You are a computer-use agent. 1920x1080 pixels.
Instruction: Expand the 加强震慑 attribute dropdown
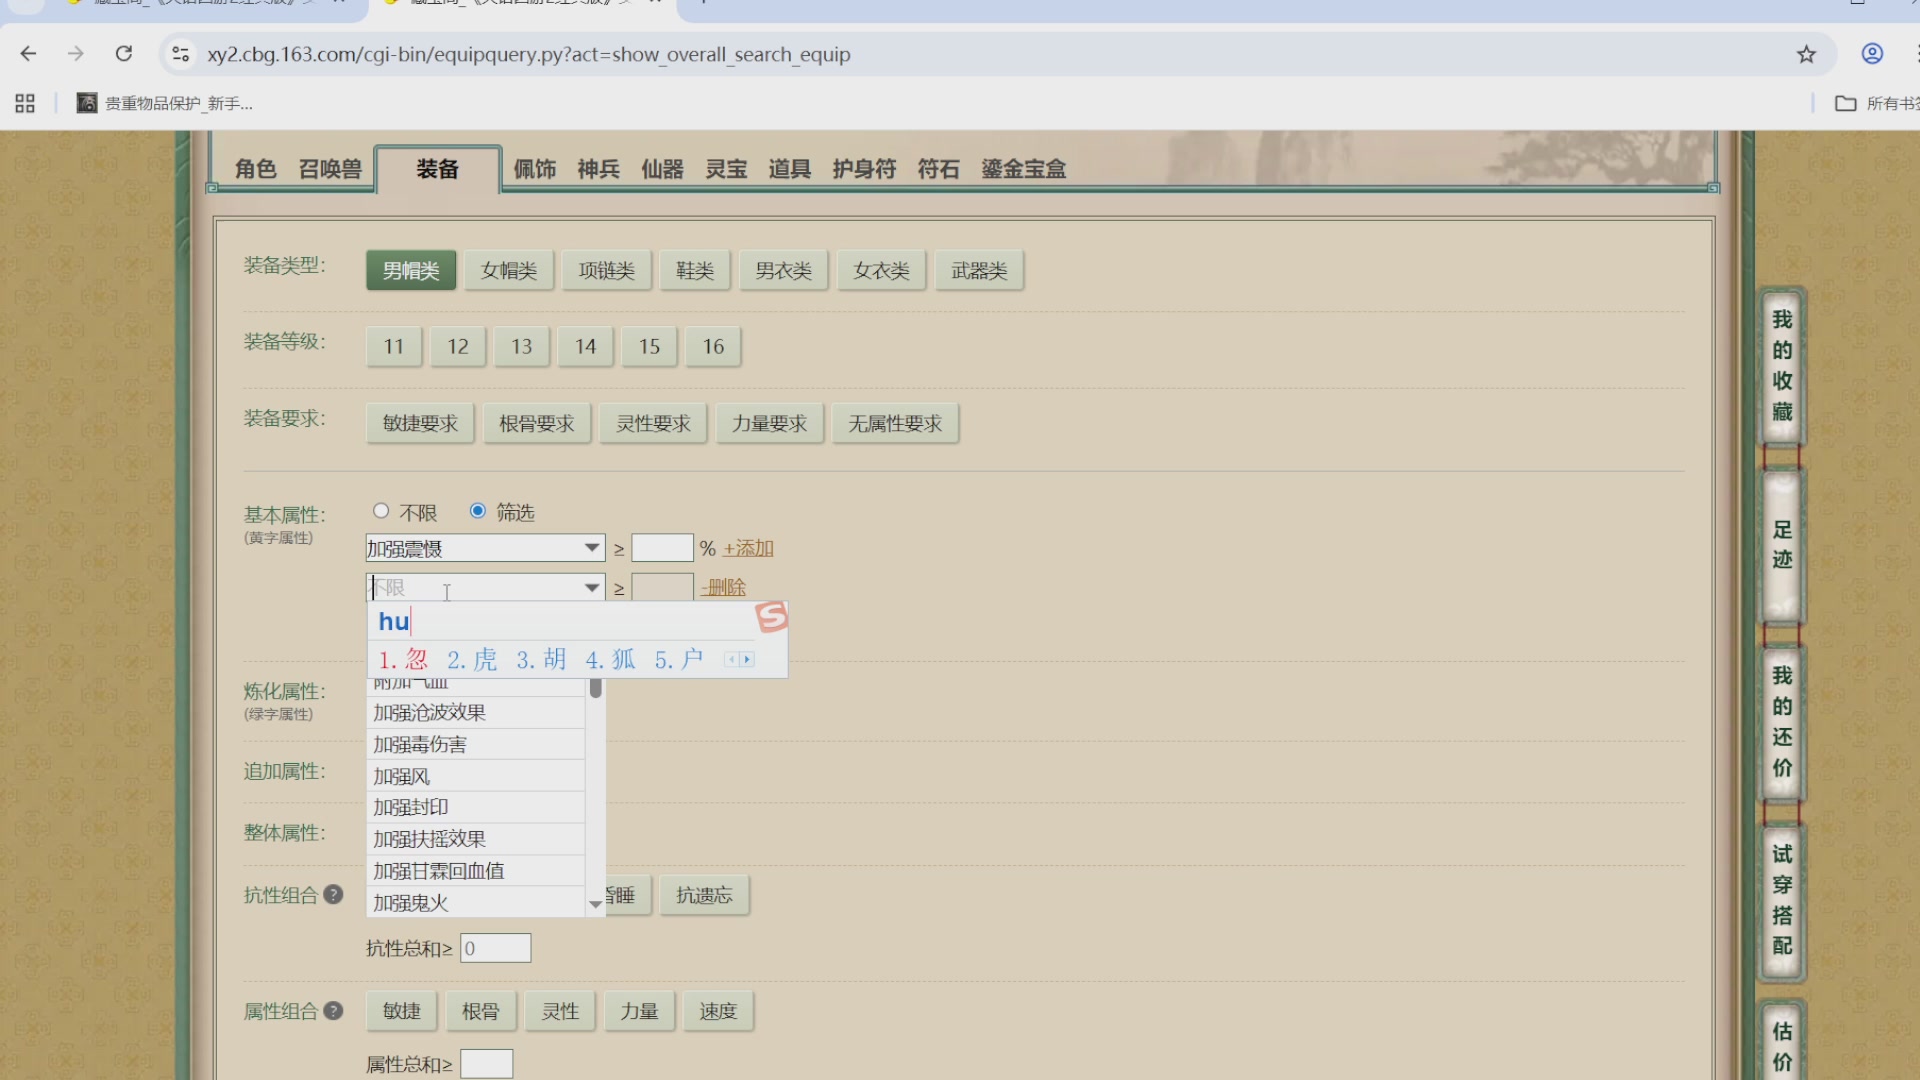coord(592,548)
